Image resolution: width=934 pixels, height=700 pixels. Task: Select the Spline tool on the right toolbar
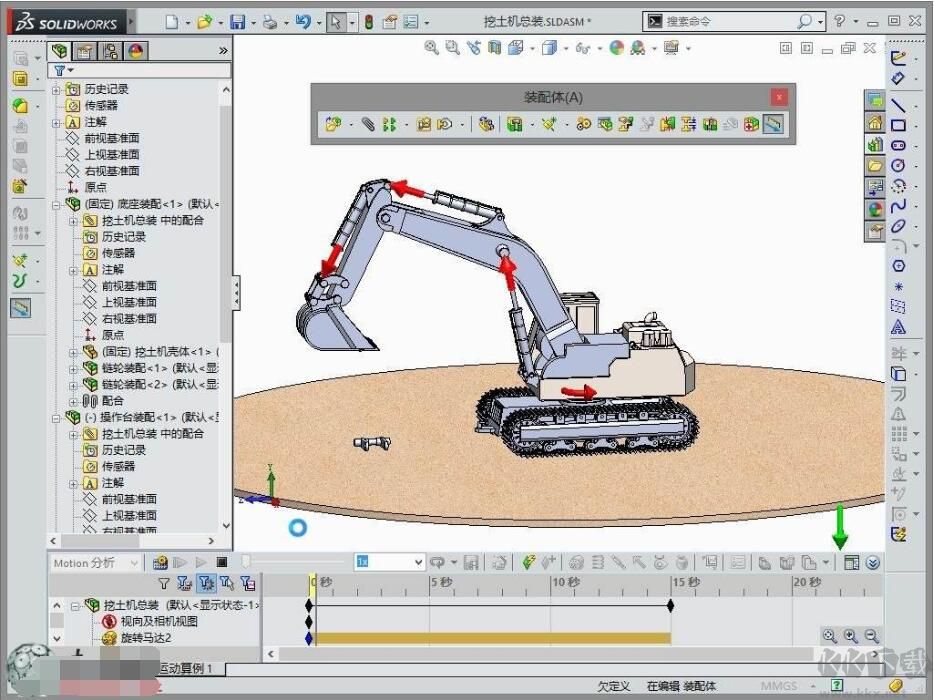(899, 204)
